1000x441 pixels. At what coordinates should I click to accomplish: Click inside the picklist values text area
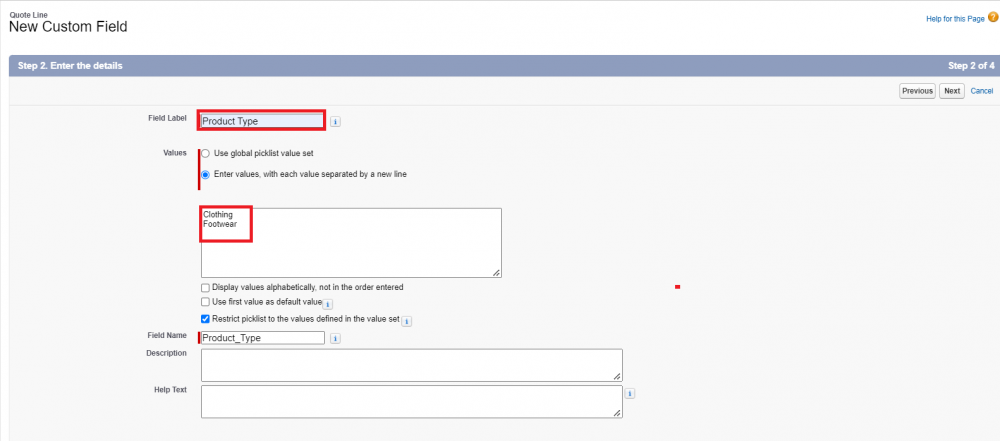pos(351,243)
